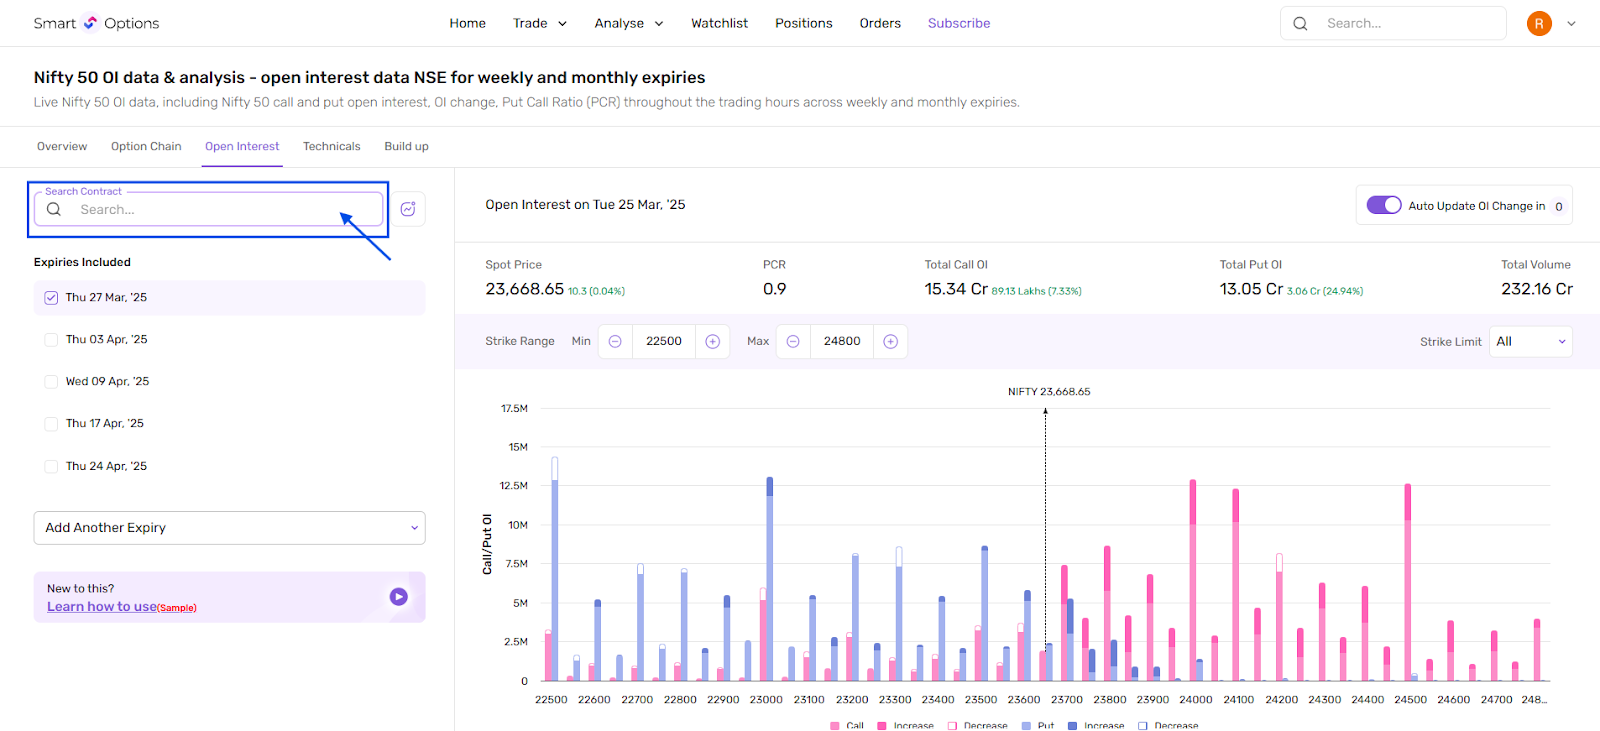Screen dimensions: 1600x731
Task: Open the Add Another Expiry dropdown
Action: point(229,528)
